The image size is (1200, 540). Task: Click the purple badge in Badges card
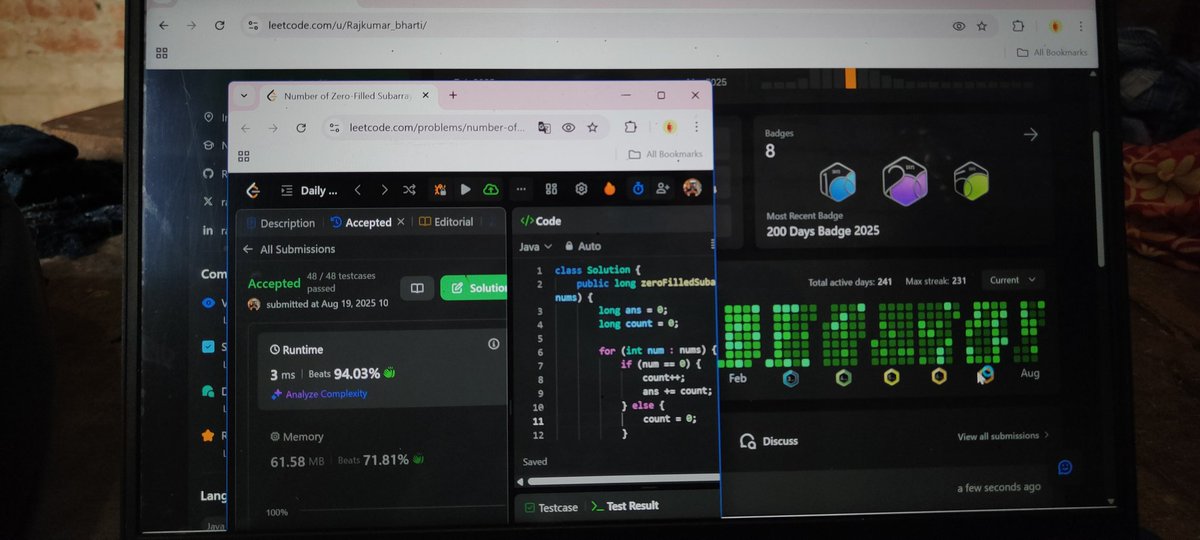pyautogui.click(x=905, y=181)
